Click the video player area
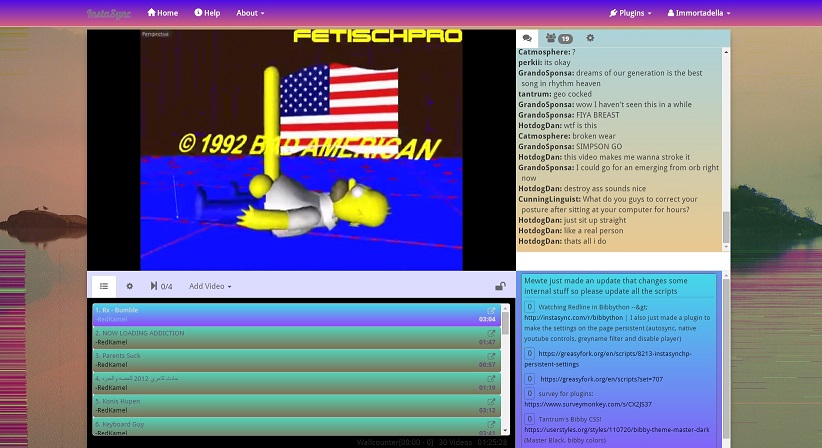 pos(301,150)
